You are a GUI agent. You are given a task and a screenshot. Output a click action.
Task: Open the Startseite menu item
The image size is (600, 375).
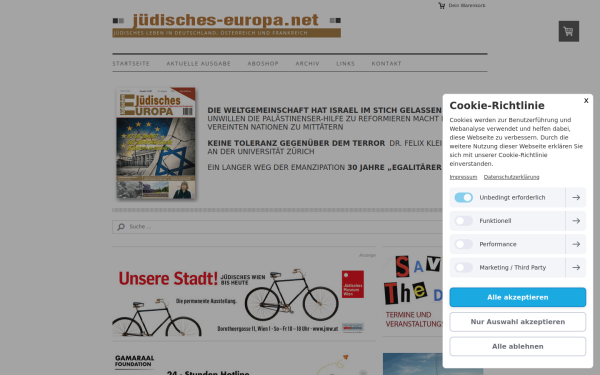[x=131, y=64]
